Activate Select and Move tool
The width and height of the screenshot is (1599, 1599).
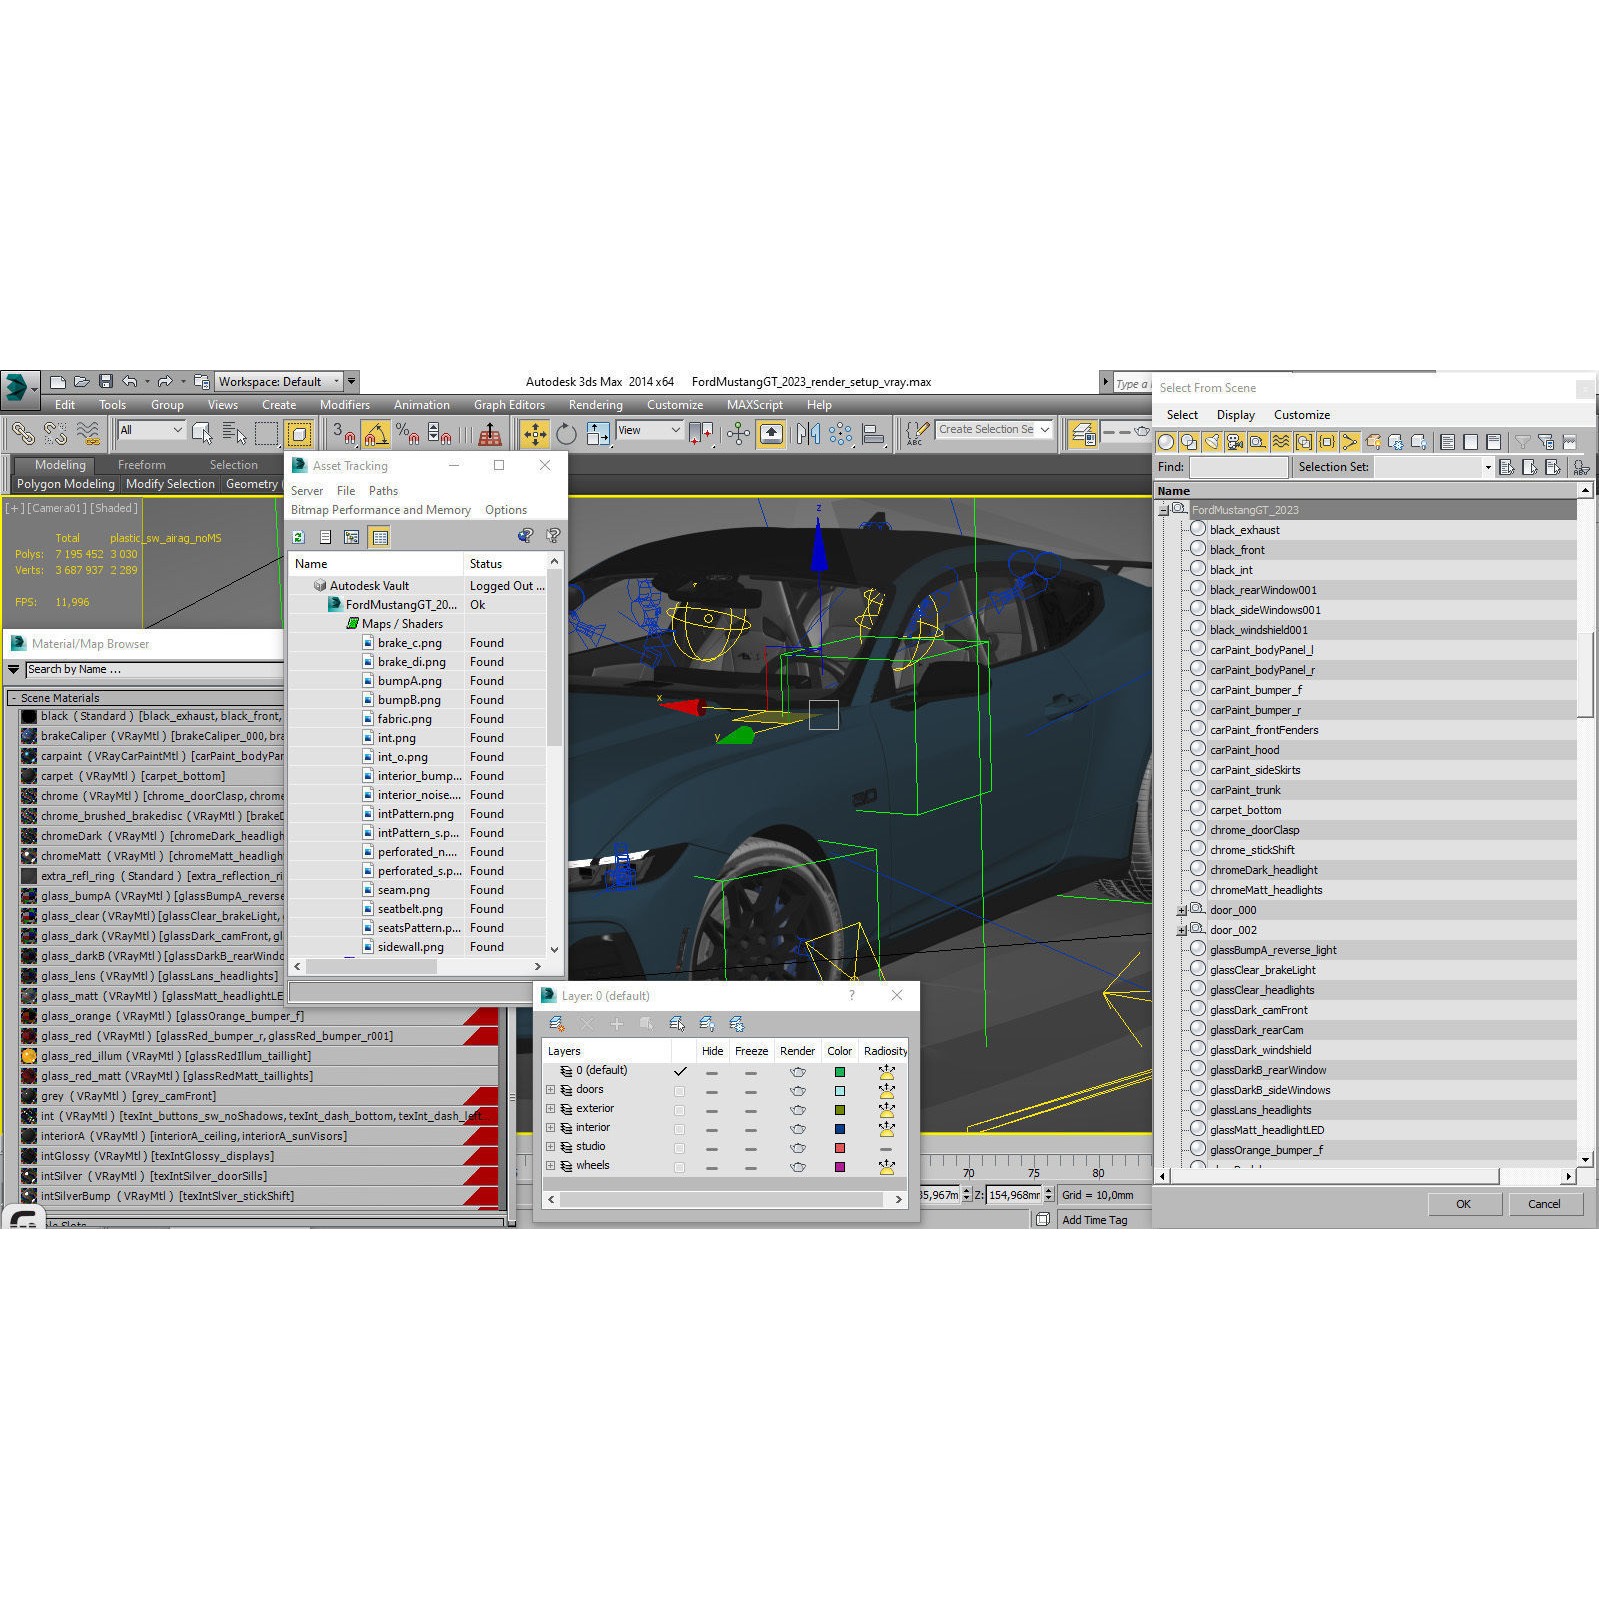[535, 433]
